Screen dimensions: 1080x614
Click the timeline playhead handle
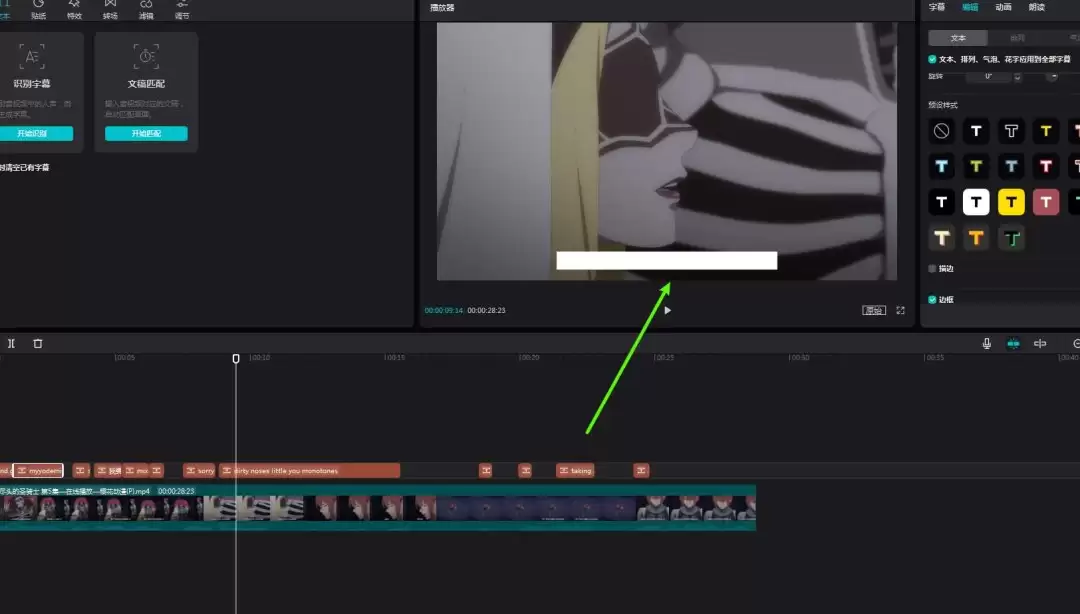click(236, 358)
